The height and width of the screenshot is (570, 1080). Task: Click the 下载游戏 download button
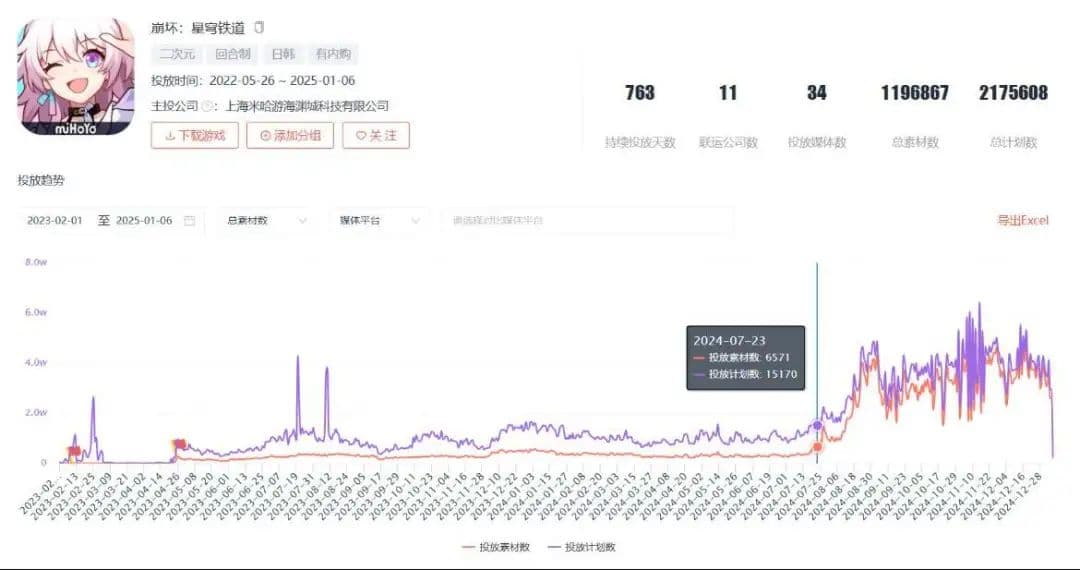tap(194, 135)
